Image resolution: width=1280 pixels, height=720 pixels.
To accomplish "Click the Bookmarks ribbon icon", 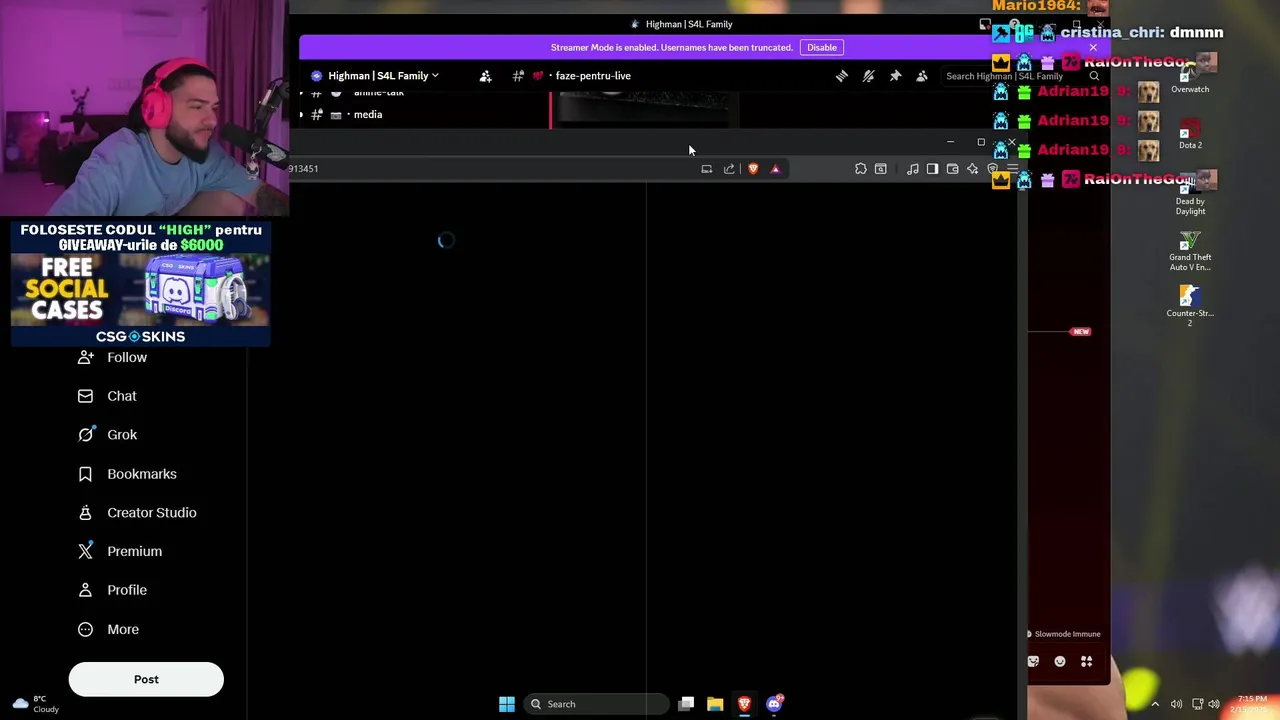I will point(86,474).
